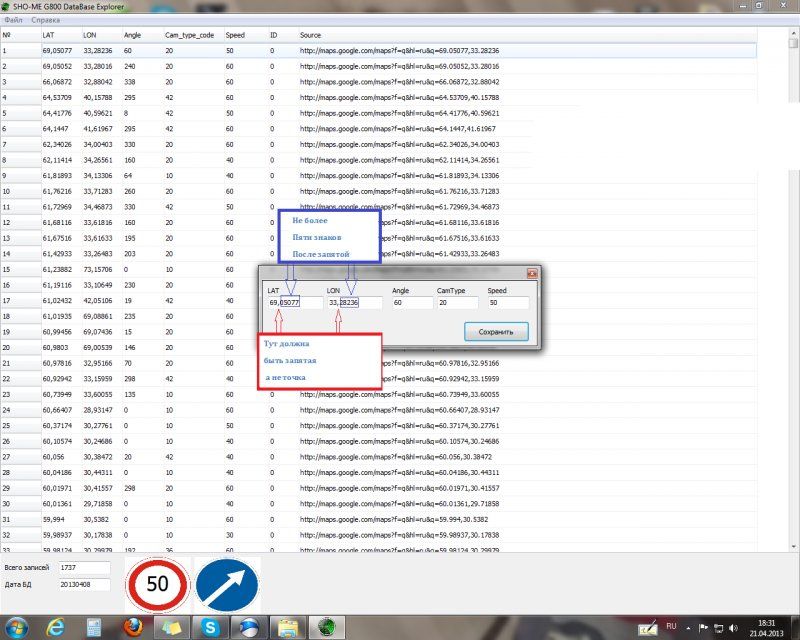
Task: Click the Cam_type_code column header
Action: [x=189, y=35]
